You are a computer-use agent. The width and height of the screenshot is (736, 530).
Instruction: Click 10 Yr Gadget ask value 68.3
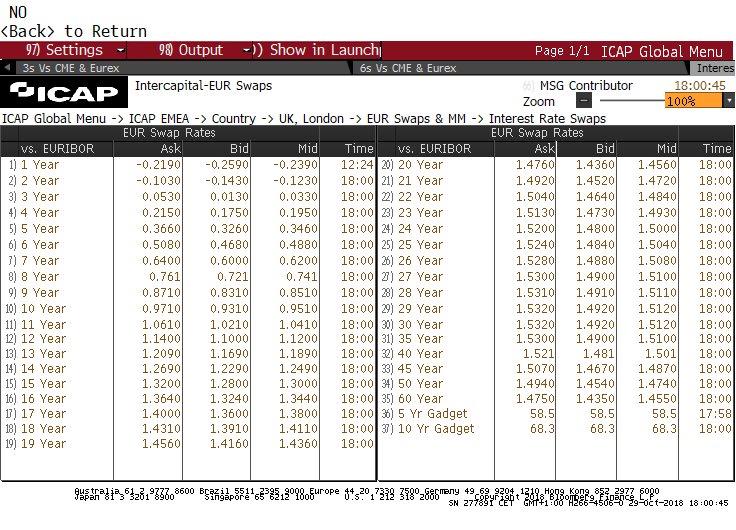[543, 429]
